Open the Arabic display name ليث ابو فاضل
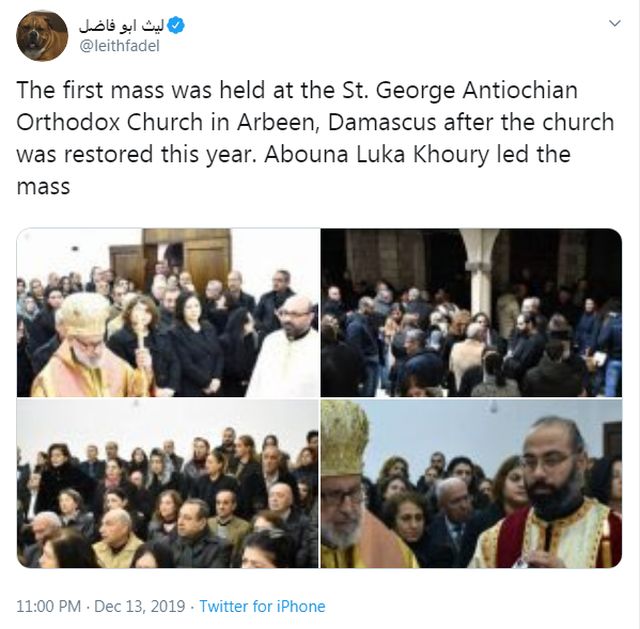The height and width of the screenshot is (629, 640). tap(122, 26)
